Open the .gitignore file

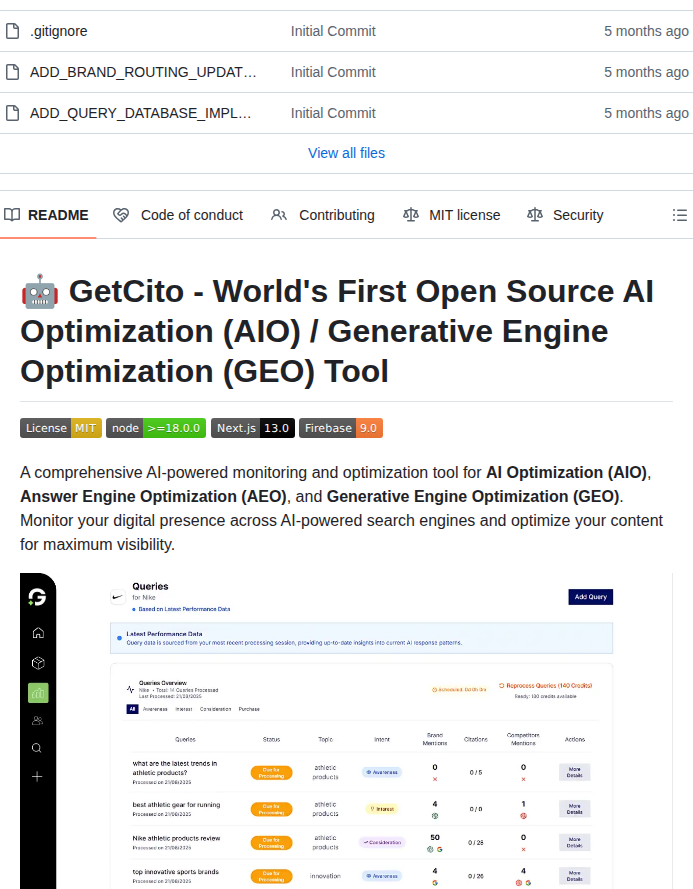[x=58, y=31]
